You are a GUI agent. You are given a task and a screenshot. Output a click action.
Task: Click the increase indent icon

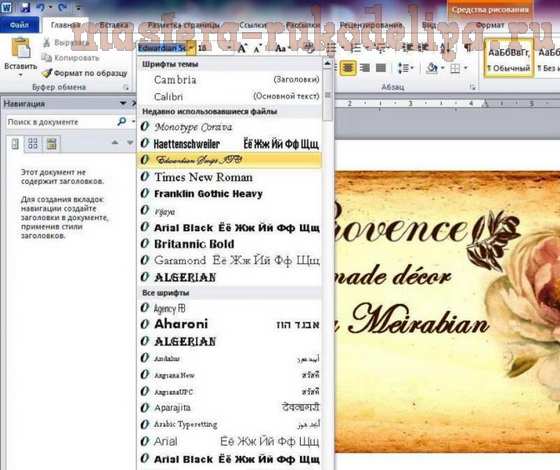coord(423,48)
